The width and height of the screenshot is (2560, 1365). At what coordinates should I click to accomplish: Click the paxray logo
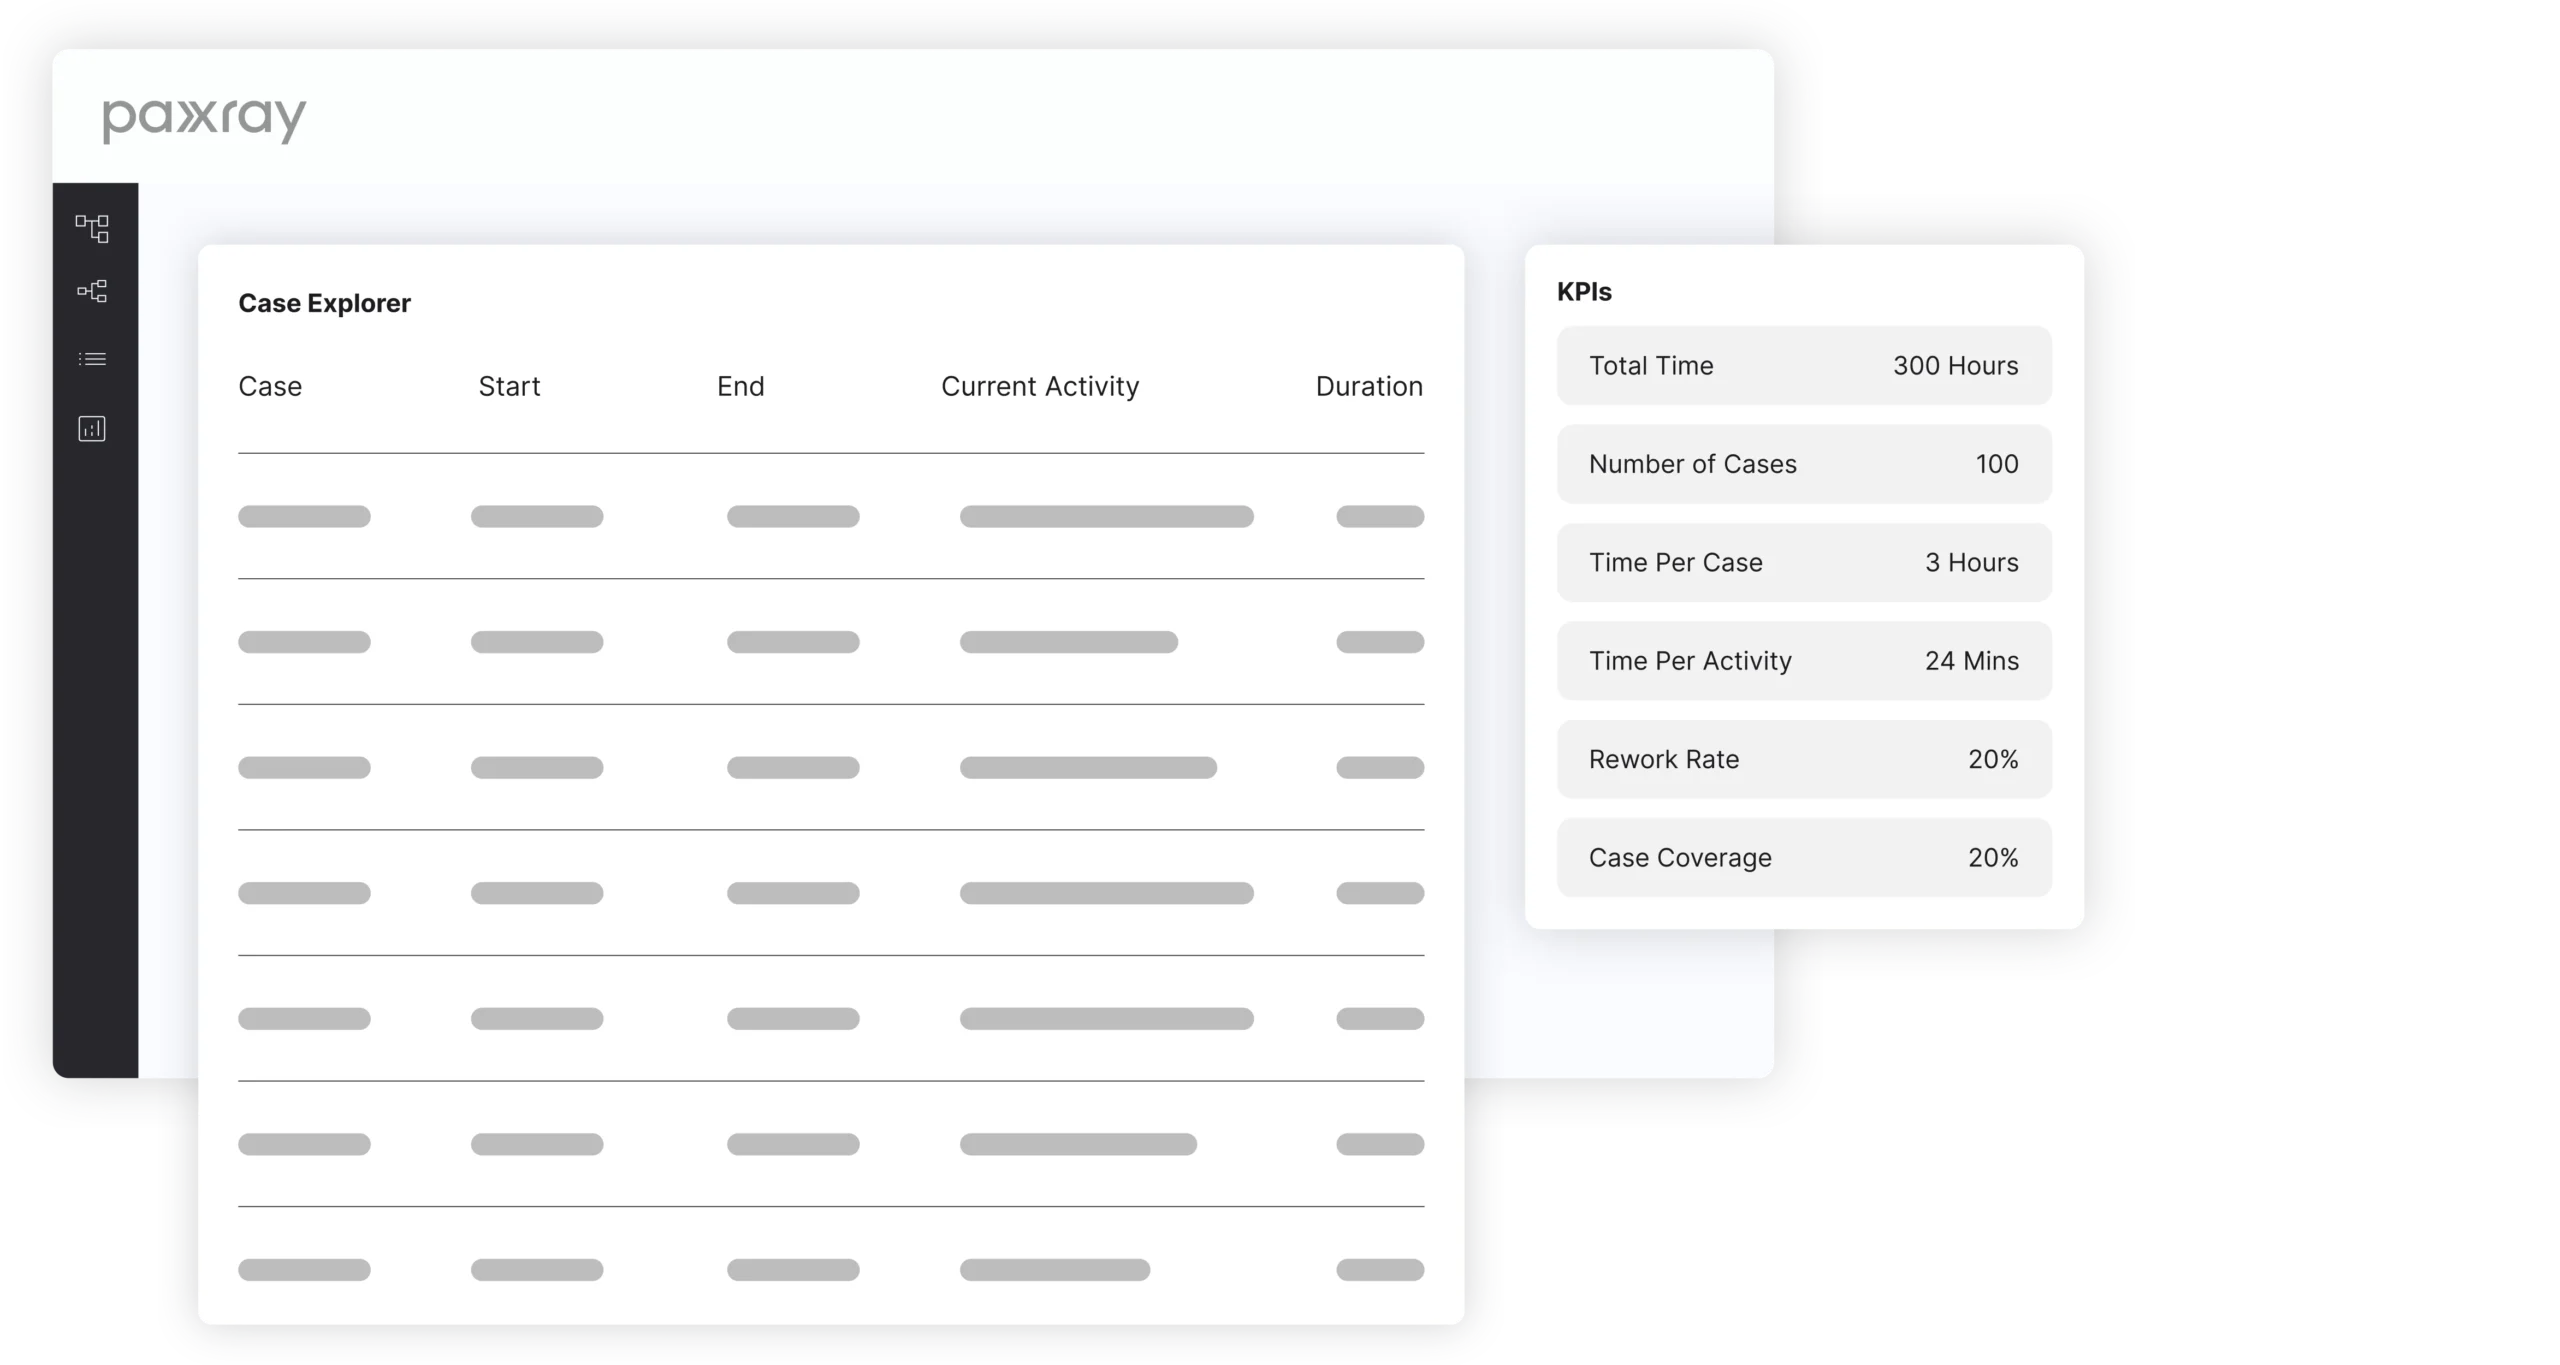click(204, 119)
